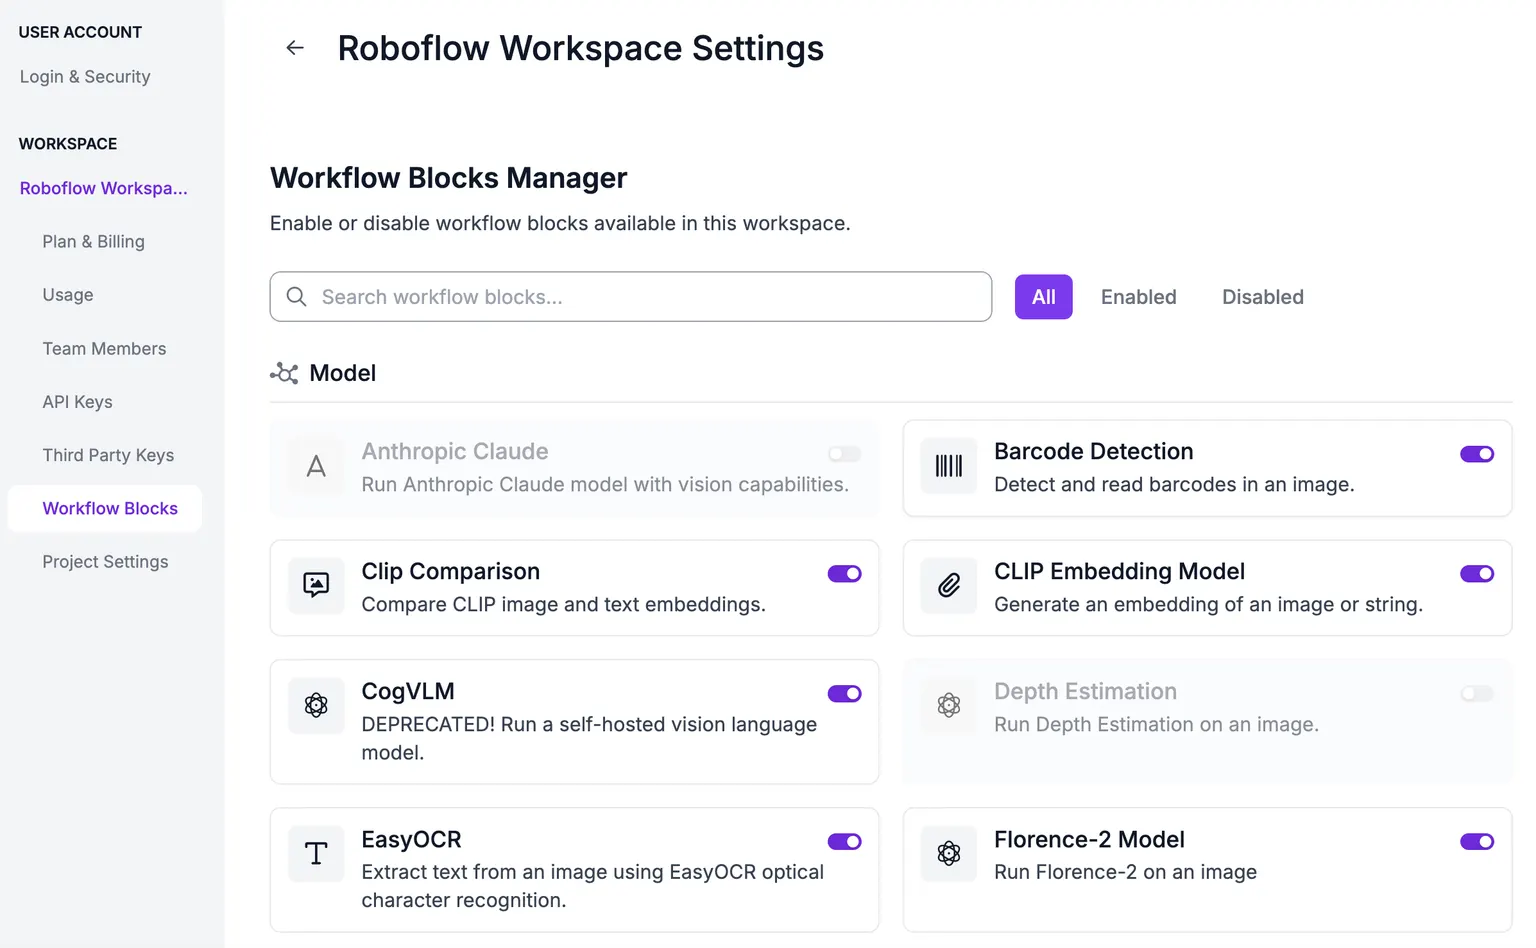Click the Barcode Detection barcode icon
Image resolution: width=1536 pixels, height=948 pixels.
tap(949, 466)
